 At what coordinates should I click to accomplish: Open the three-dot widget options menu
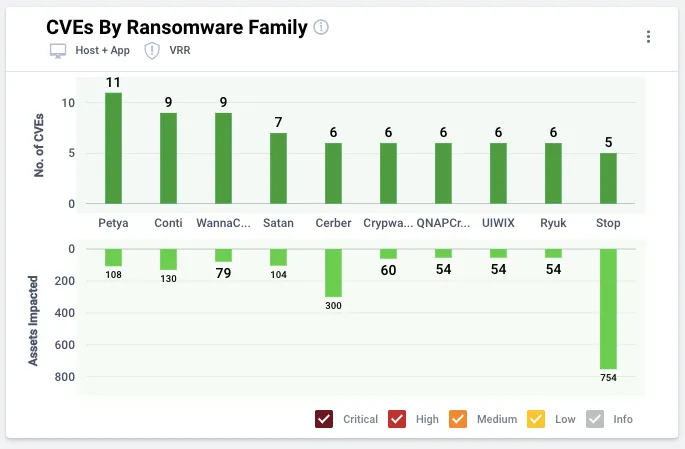[x=648, y=37]
